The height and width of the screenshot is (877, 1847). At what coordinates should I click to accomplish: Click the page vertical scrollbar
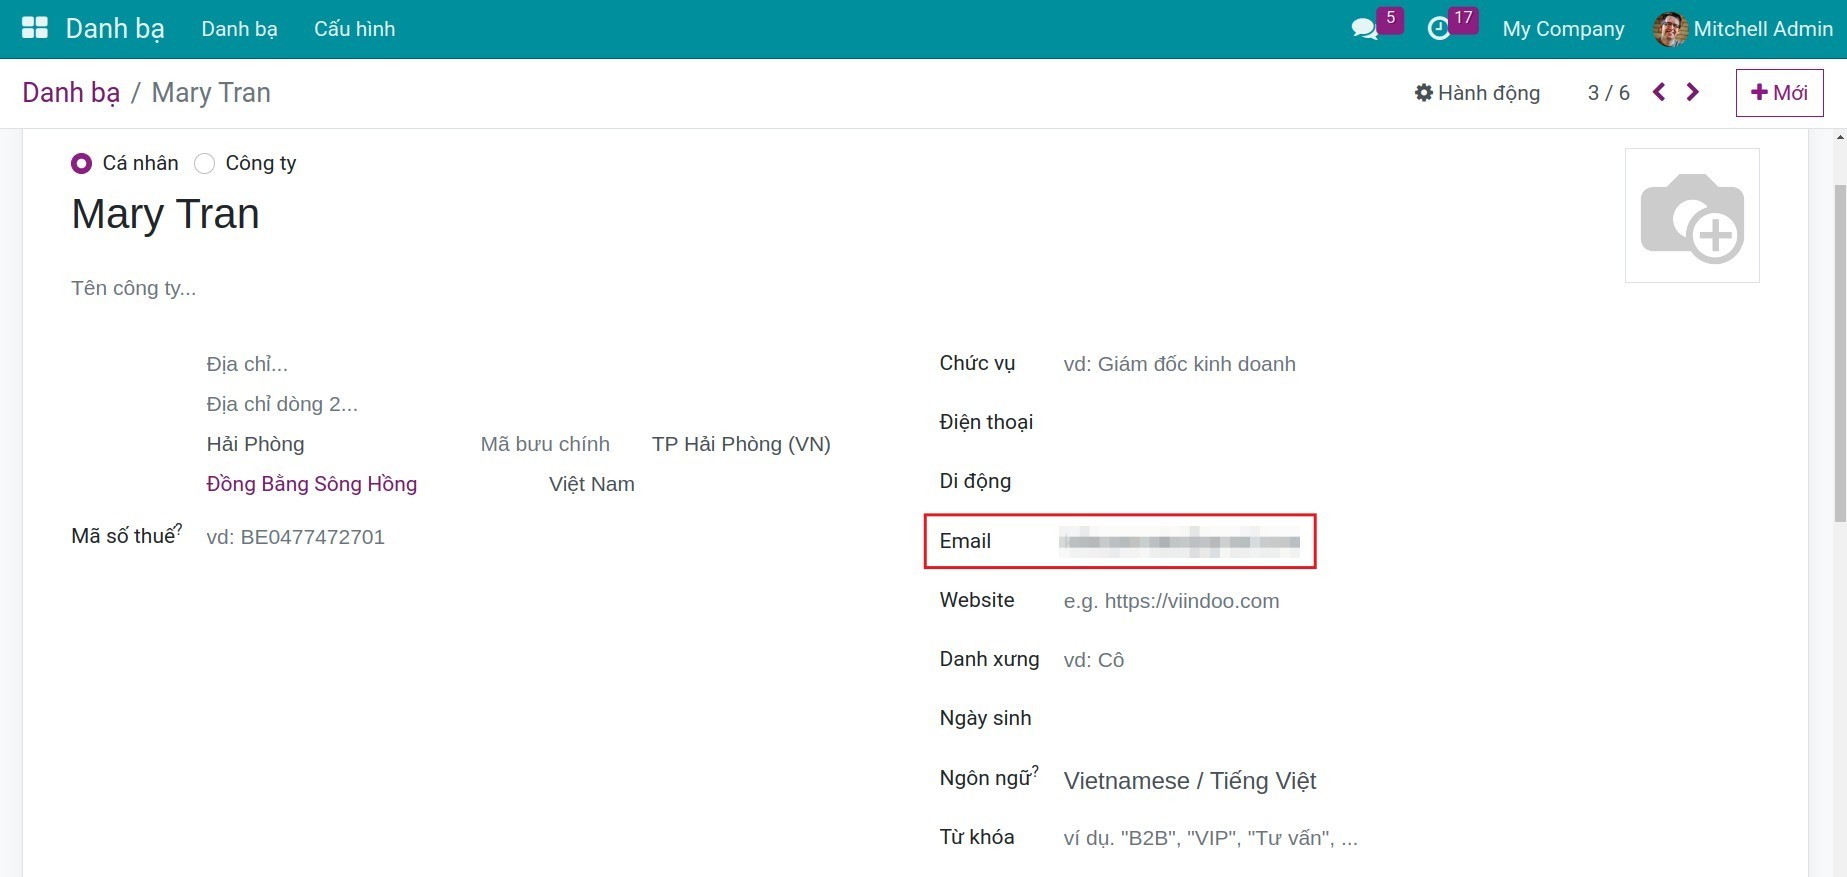coord(1839,350)
